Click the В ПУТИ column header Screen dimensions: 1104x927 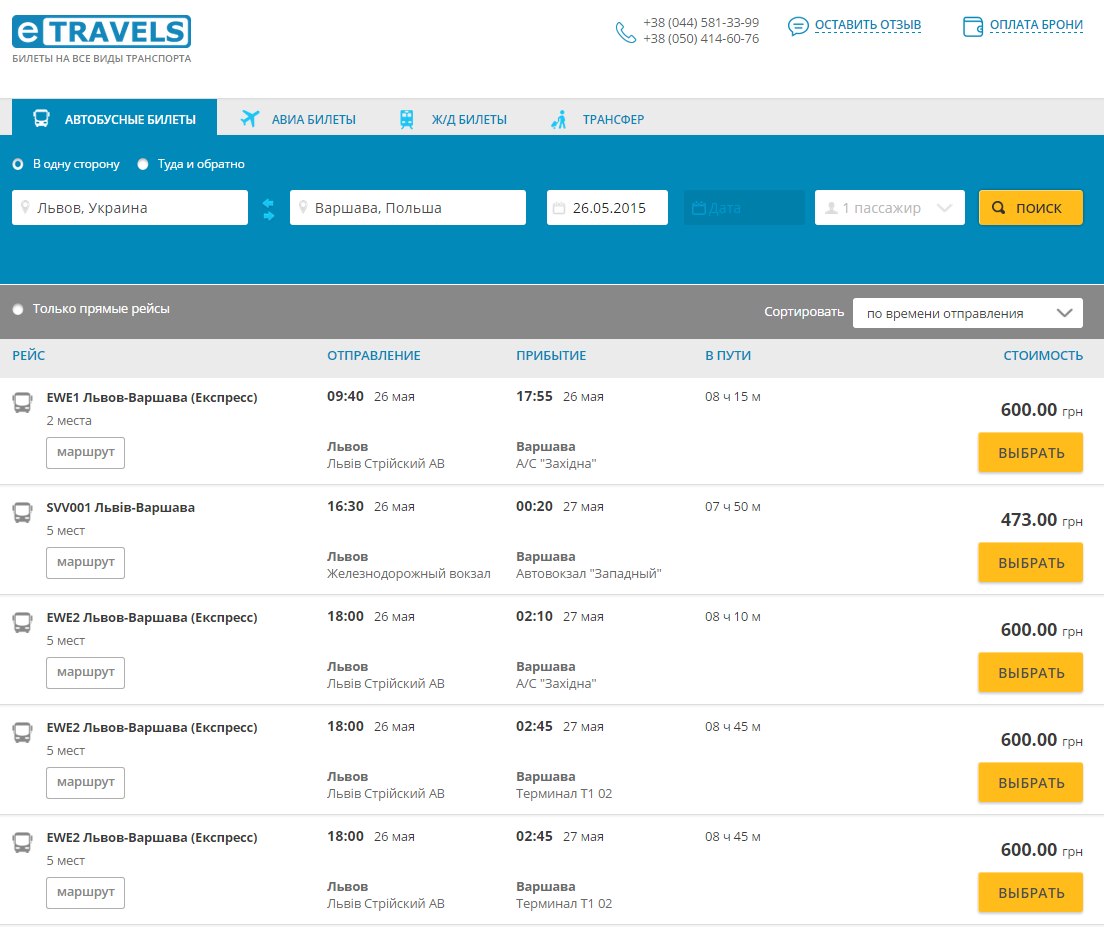[x=728, y=355]
